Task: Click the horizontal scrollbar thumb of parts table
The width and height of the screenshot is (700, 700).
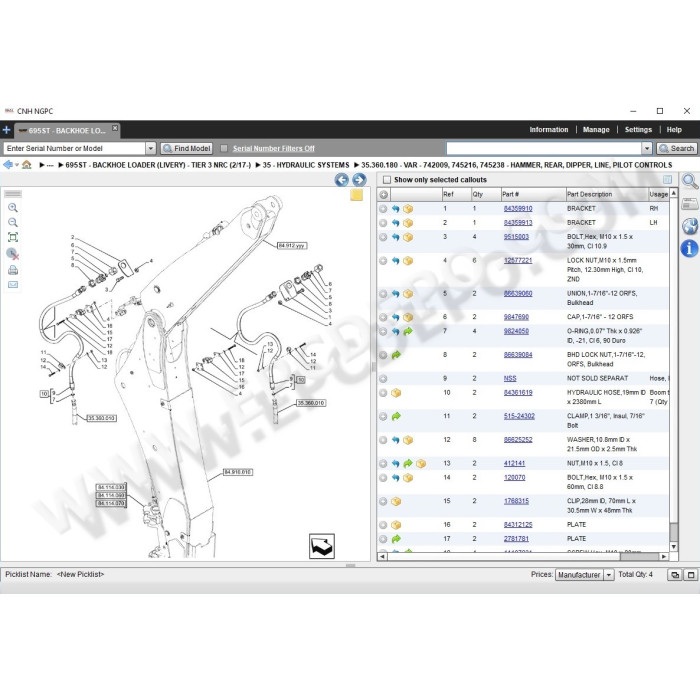Action: point(639,557)
